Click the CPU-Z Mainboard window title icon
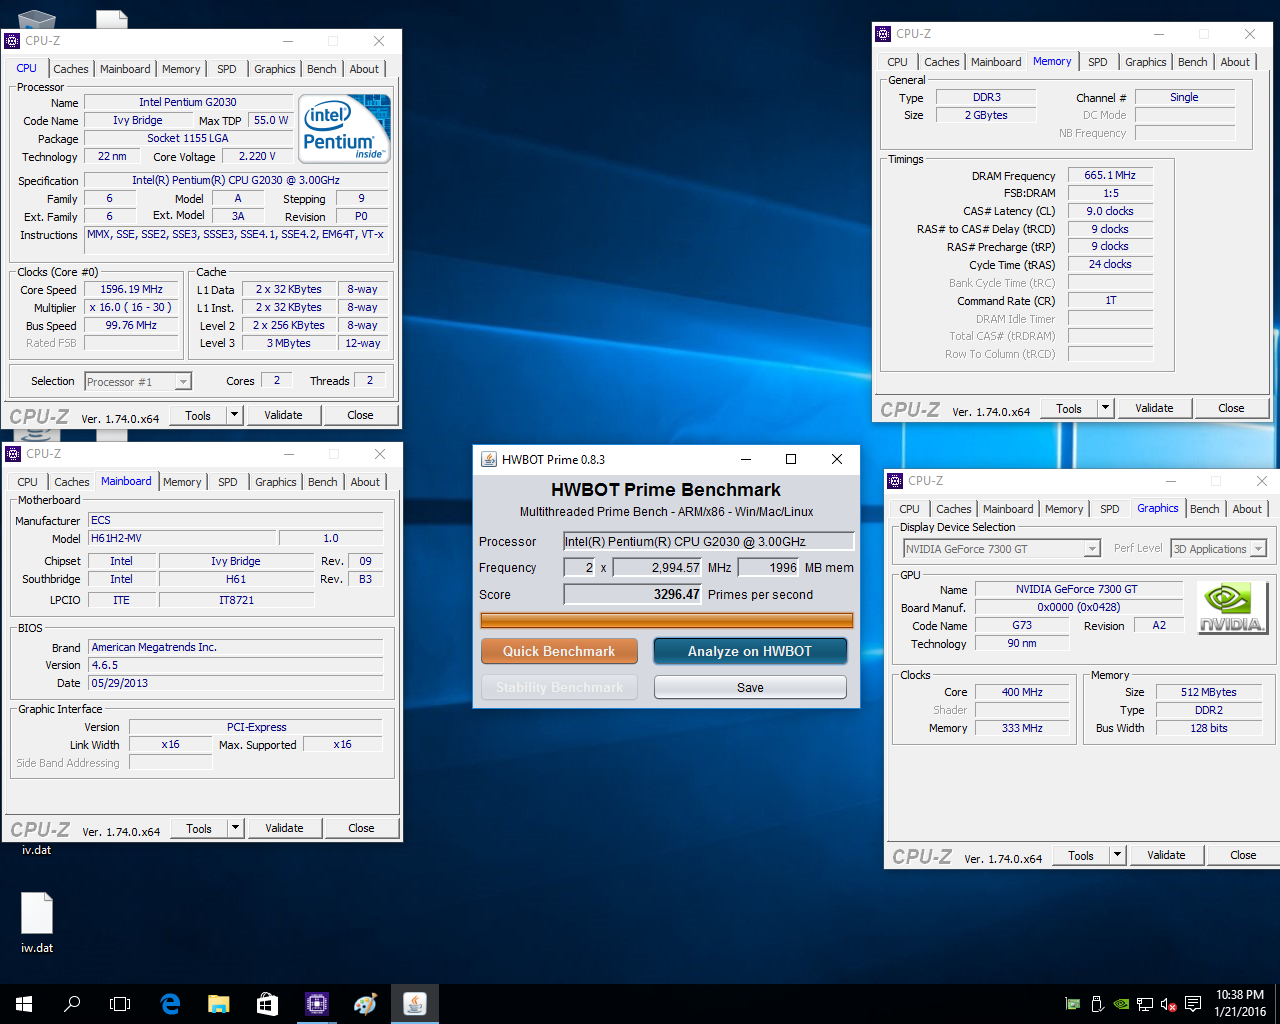 coord(13,454)
